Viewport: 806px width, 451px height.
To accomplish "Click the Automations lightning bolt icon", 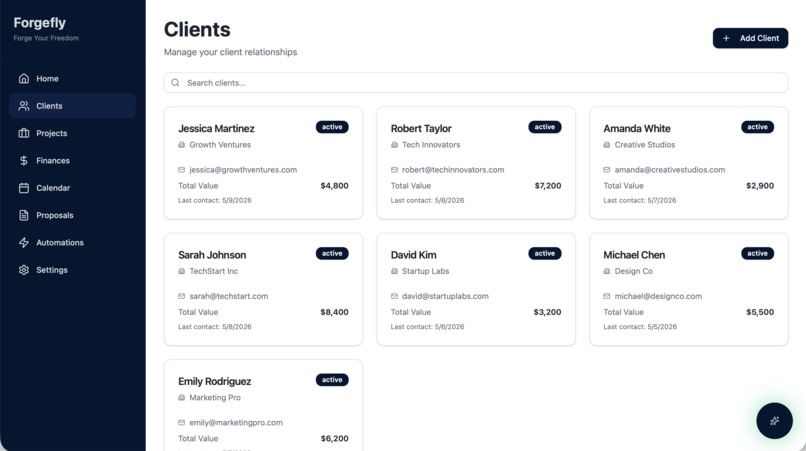I will [x=24, y=242].
